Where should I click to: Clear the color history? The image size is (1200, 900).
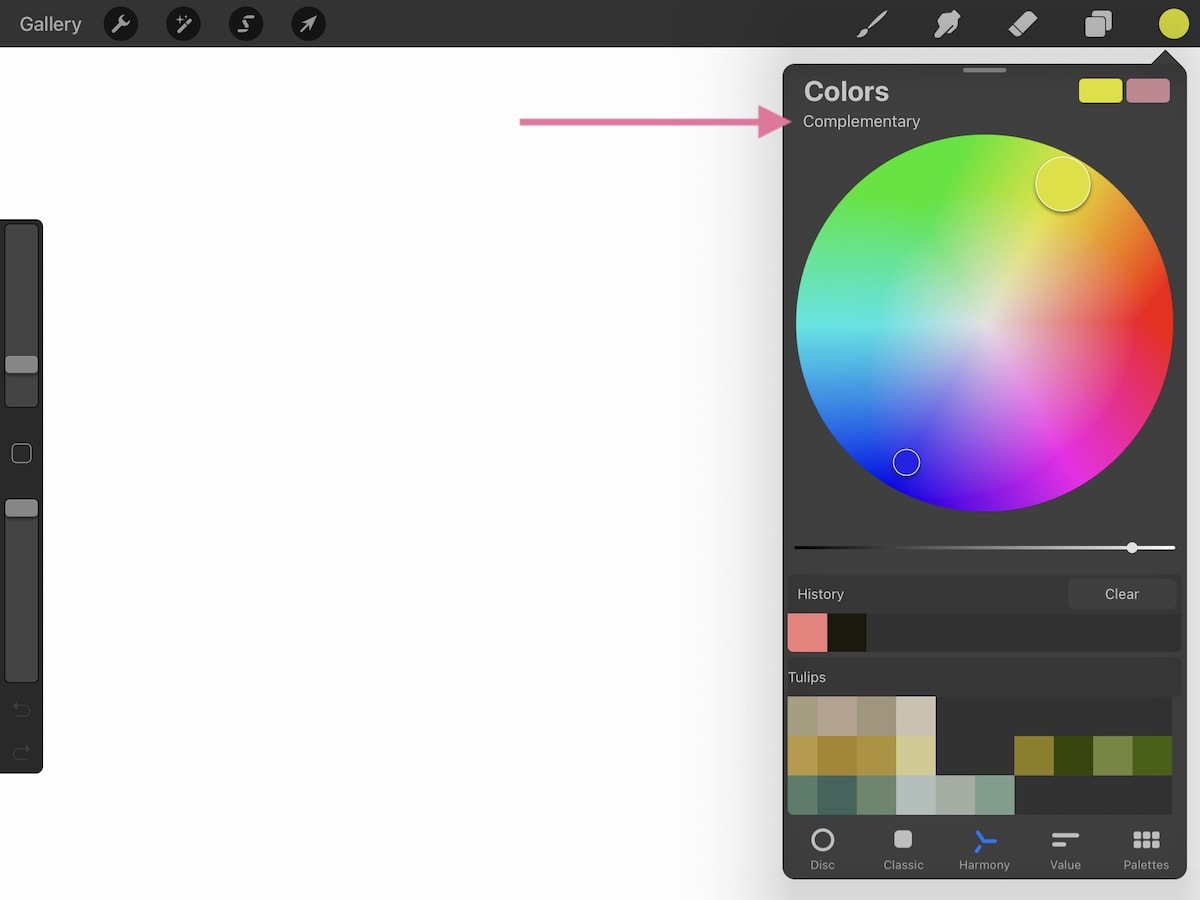click(1121, 594)
